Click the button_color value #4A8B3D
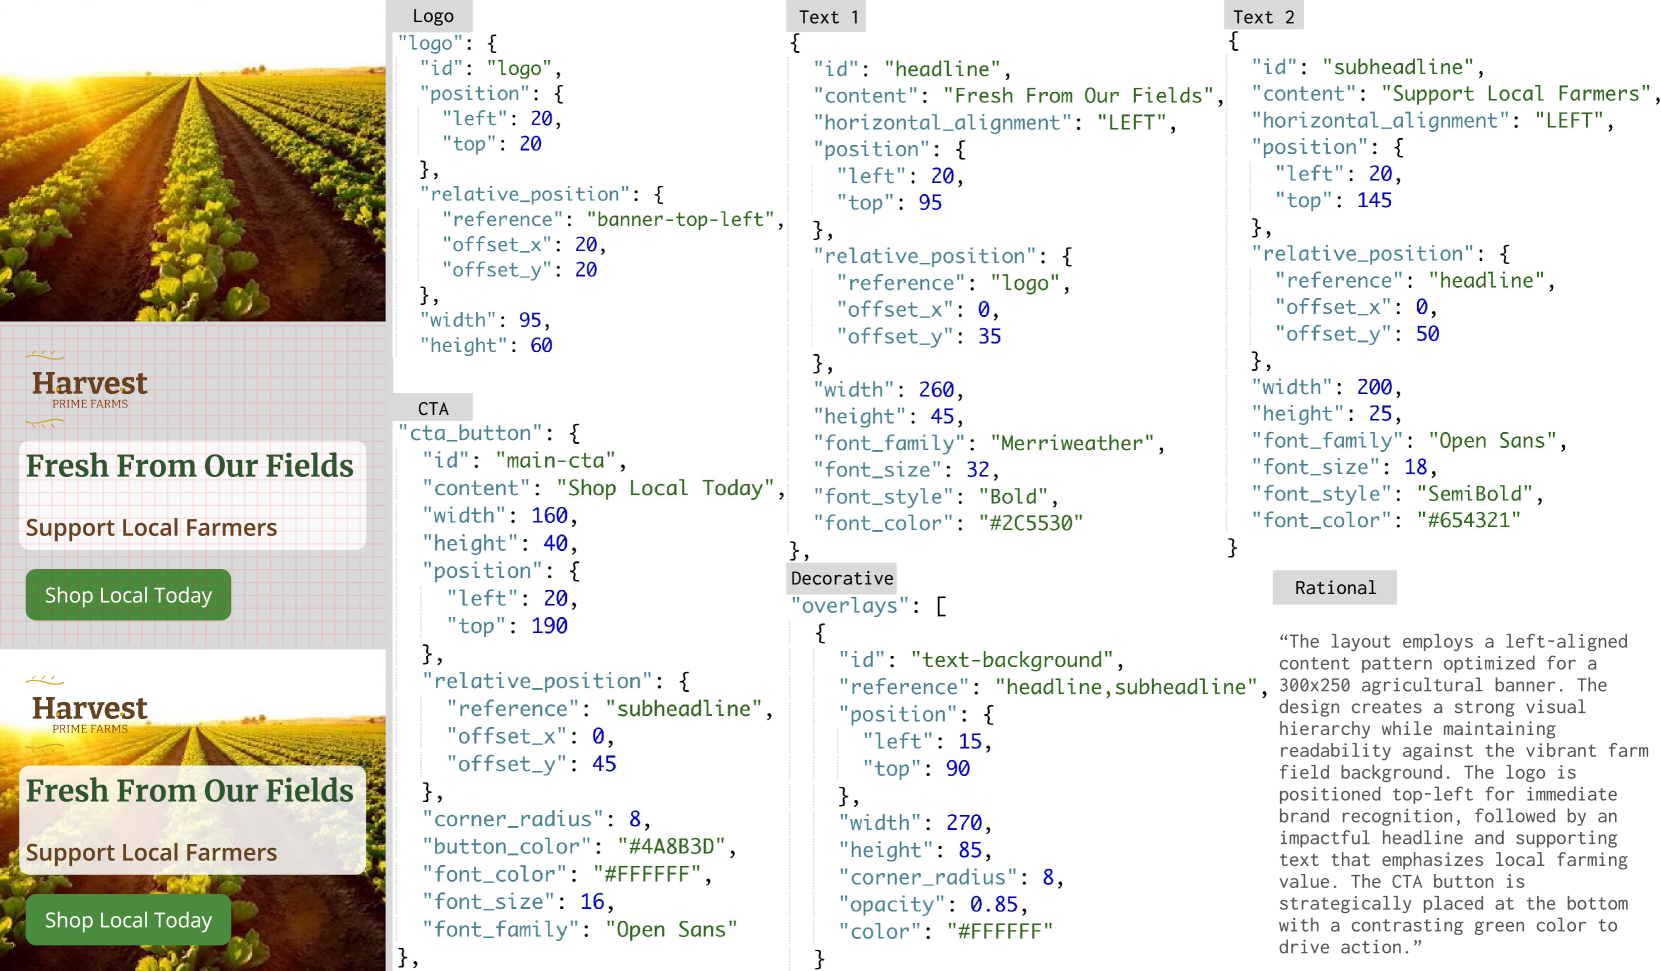Screen dimensions: 1661x971 pos(671,847)
